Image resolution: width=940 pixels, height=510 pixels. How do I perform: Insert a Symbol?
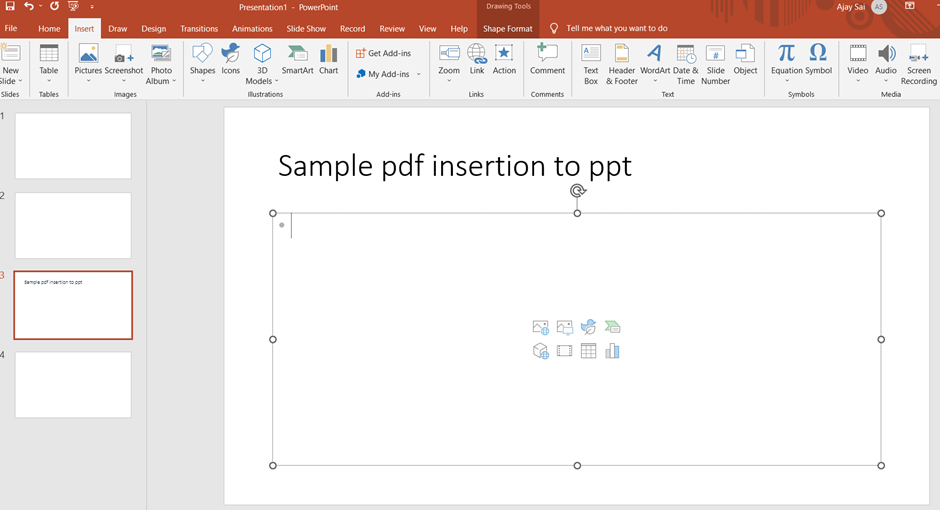point(818,59)
